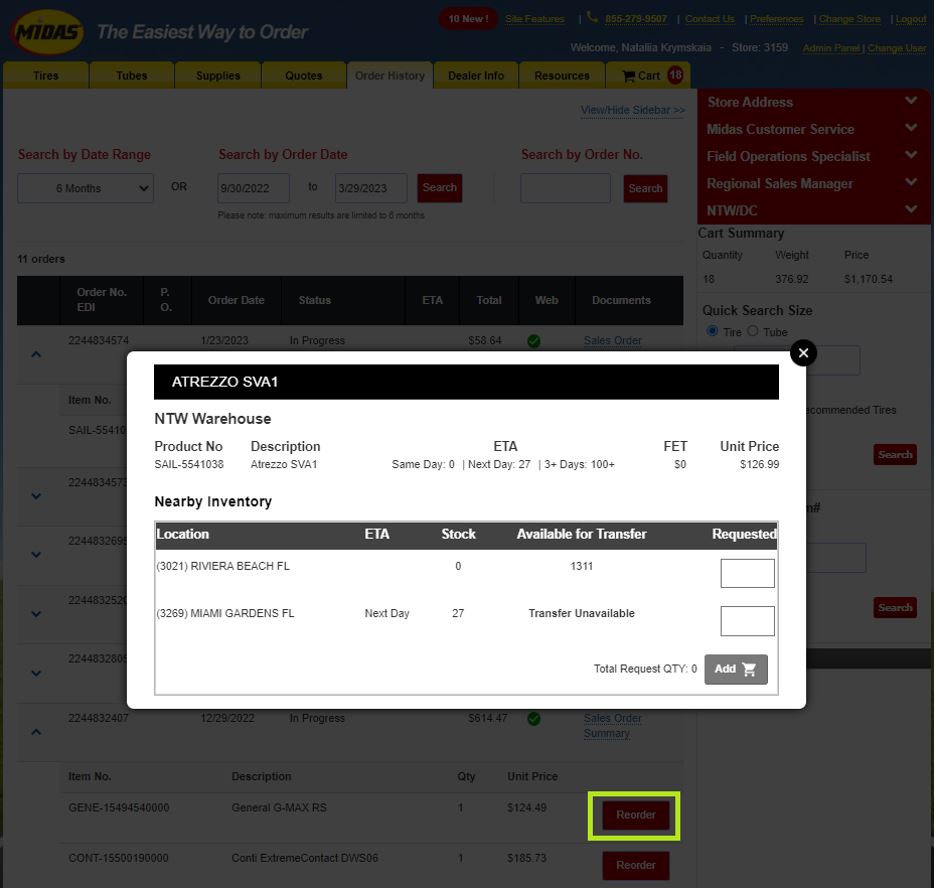Select the Tube radio button
The height and width of the screenshot is (889, 936).
pos(753,331)
